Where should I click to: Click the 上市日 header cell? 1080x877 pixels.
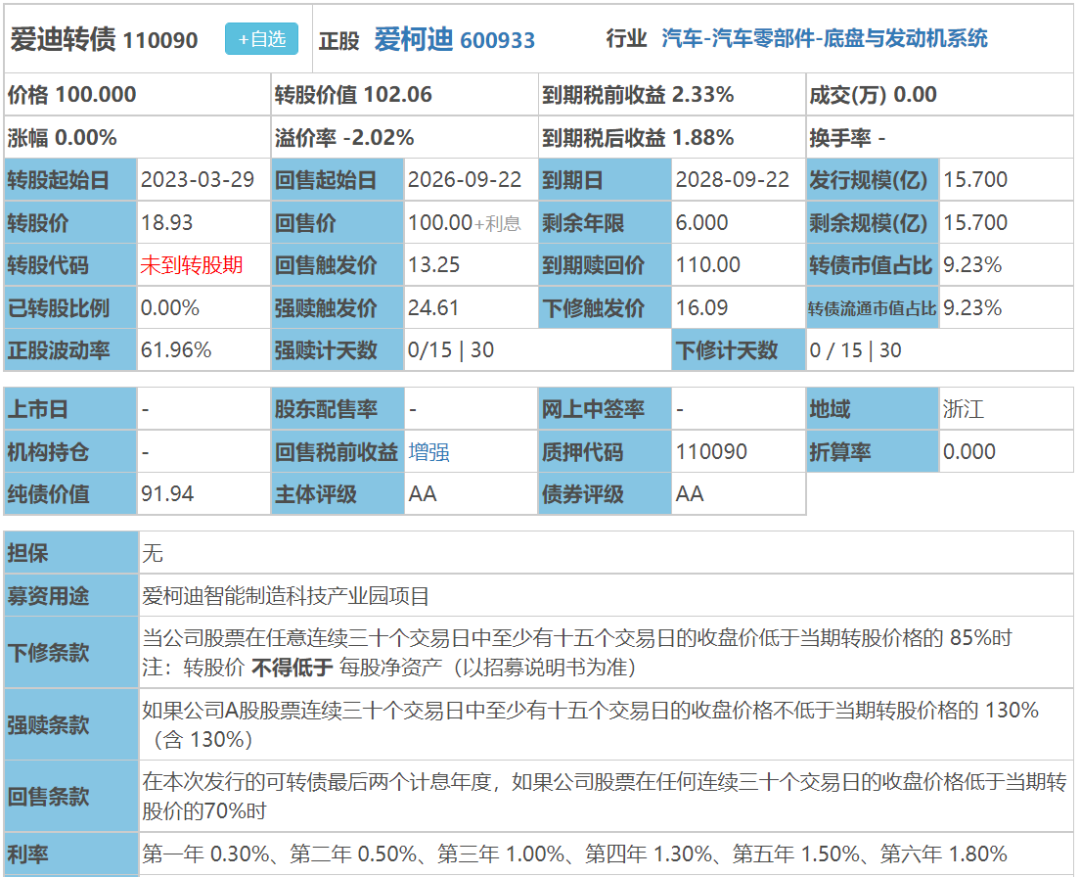point(70,409)
